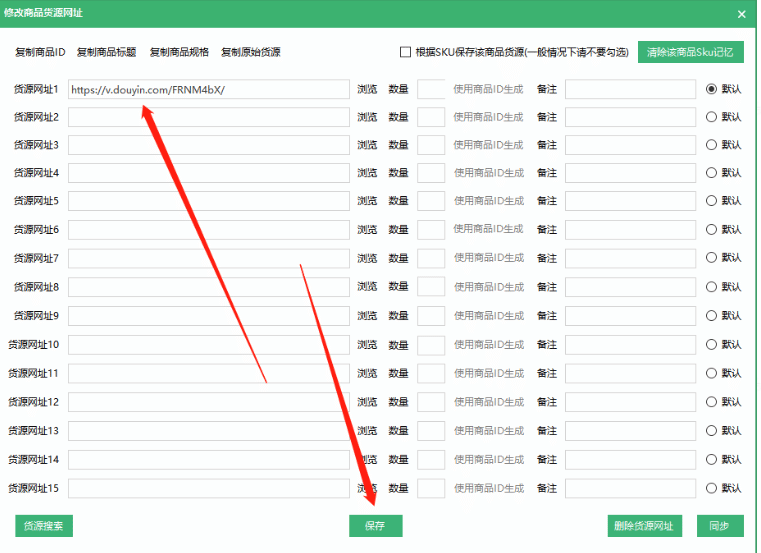Click 数量 field of 货源网址7
The image size is (761, 553).
pos(431,258)
